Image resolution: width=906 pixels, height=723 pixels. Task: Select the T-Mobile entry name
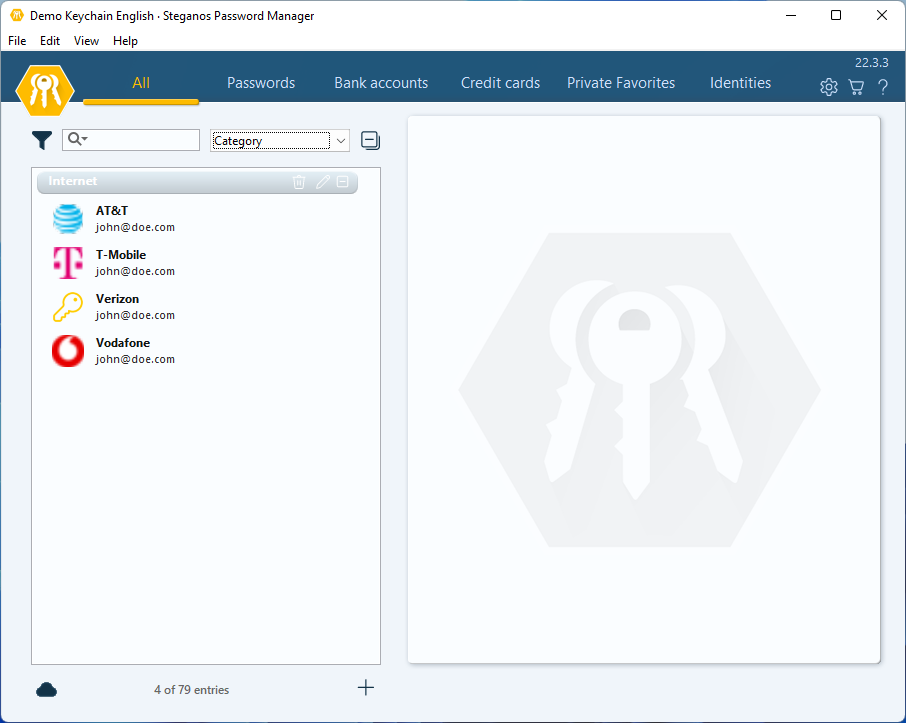121,255
